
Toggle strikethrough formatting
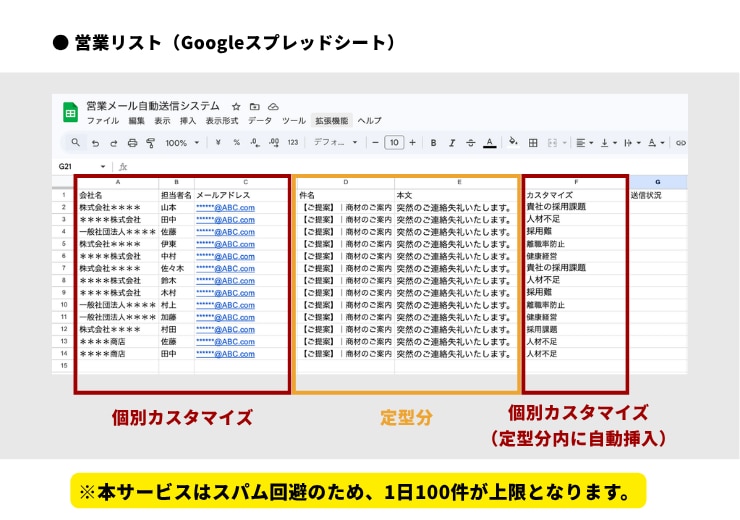pos(471,143)
